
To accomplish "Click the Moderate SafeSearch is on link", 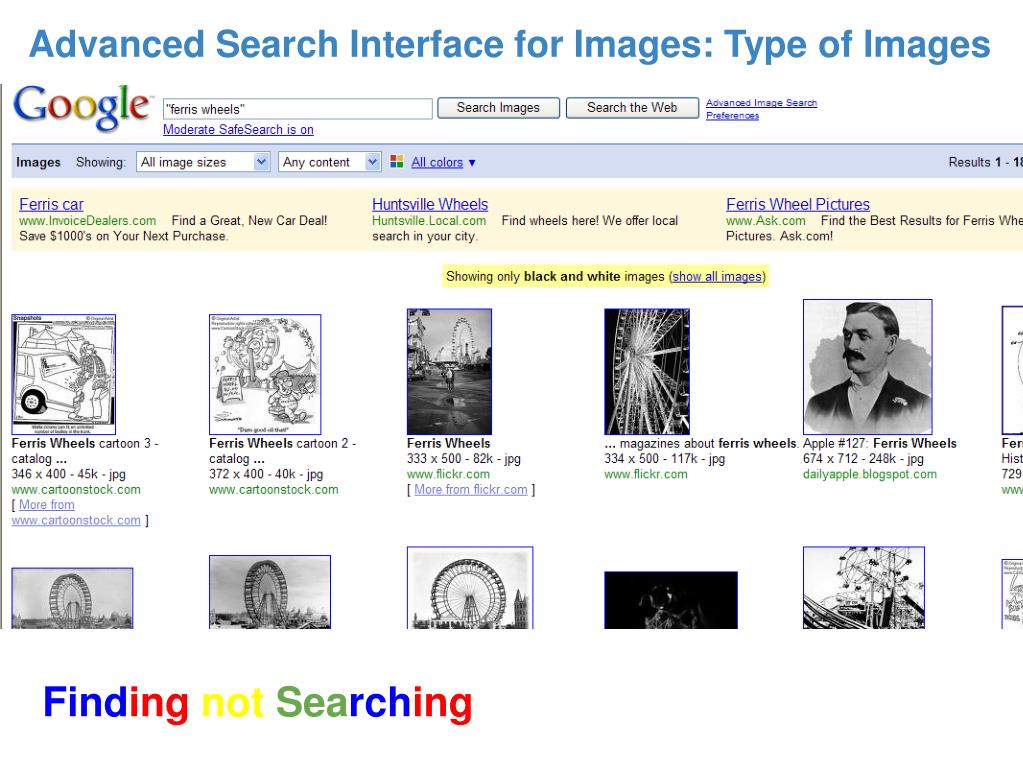I will (238, 129).
